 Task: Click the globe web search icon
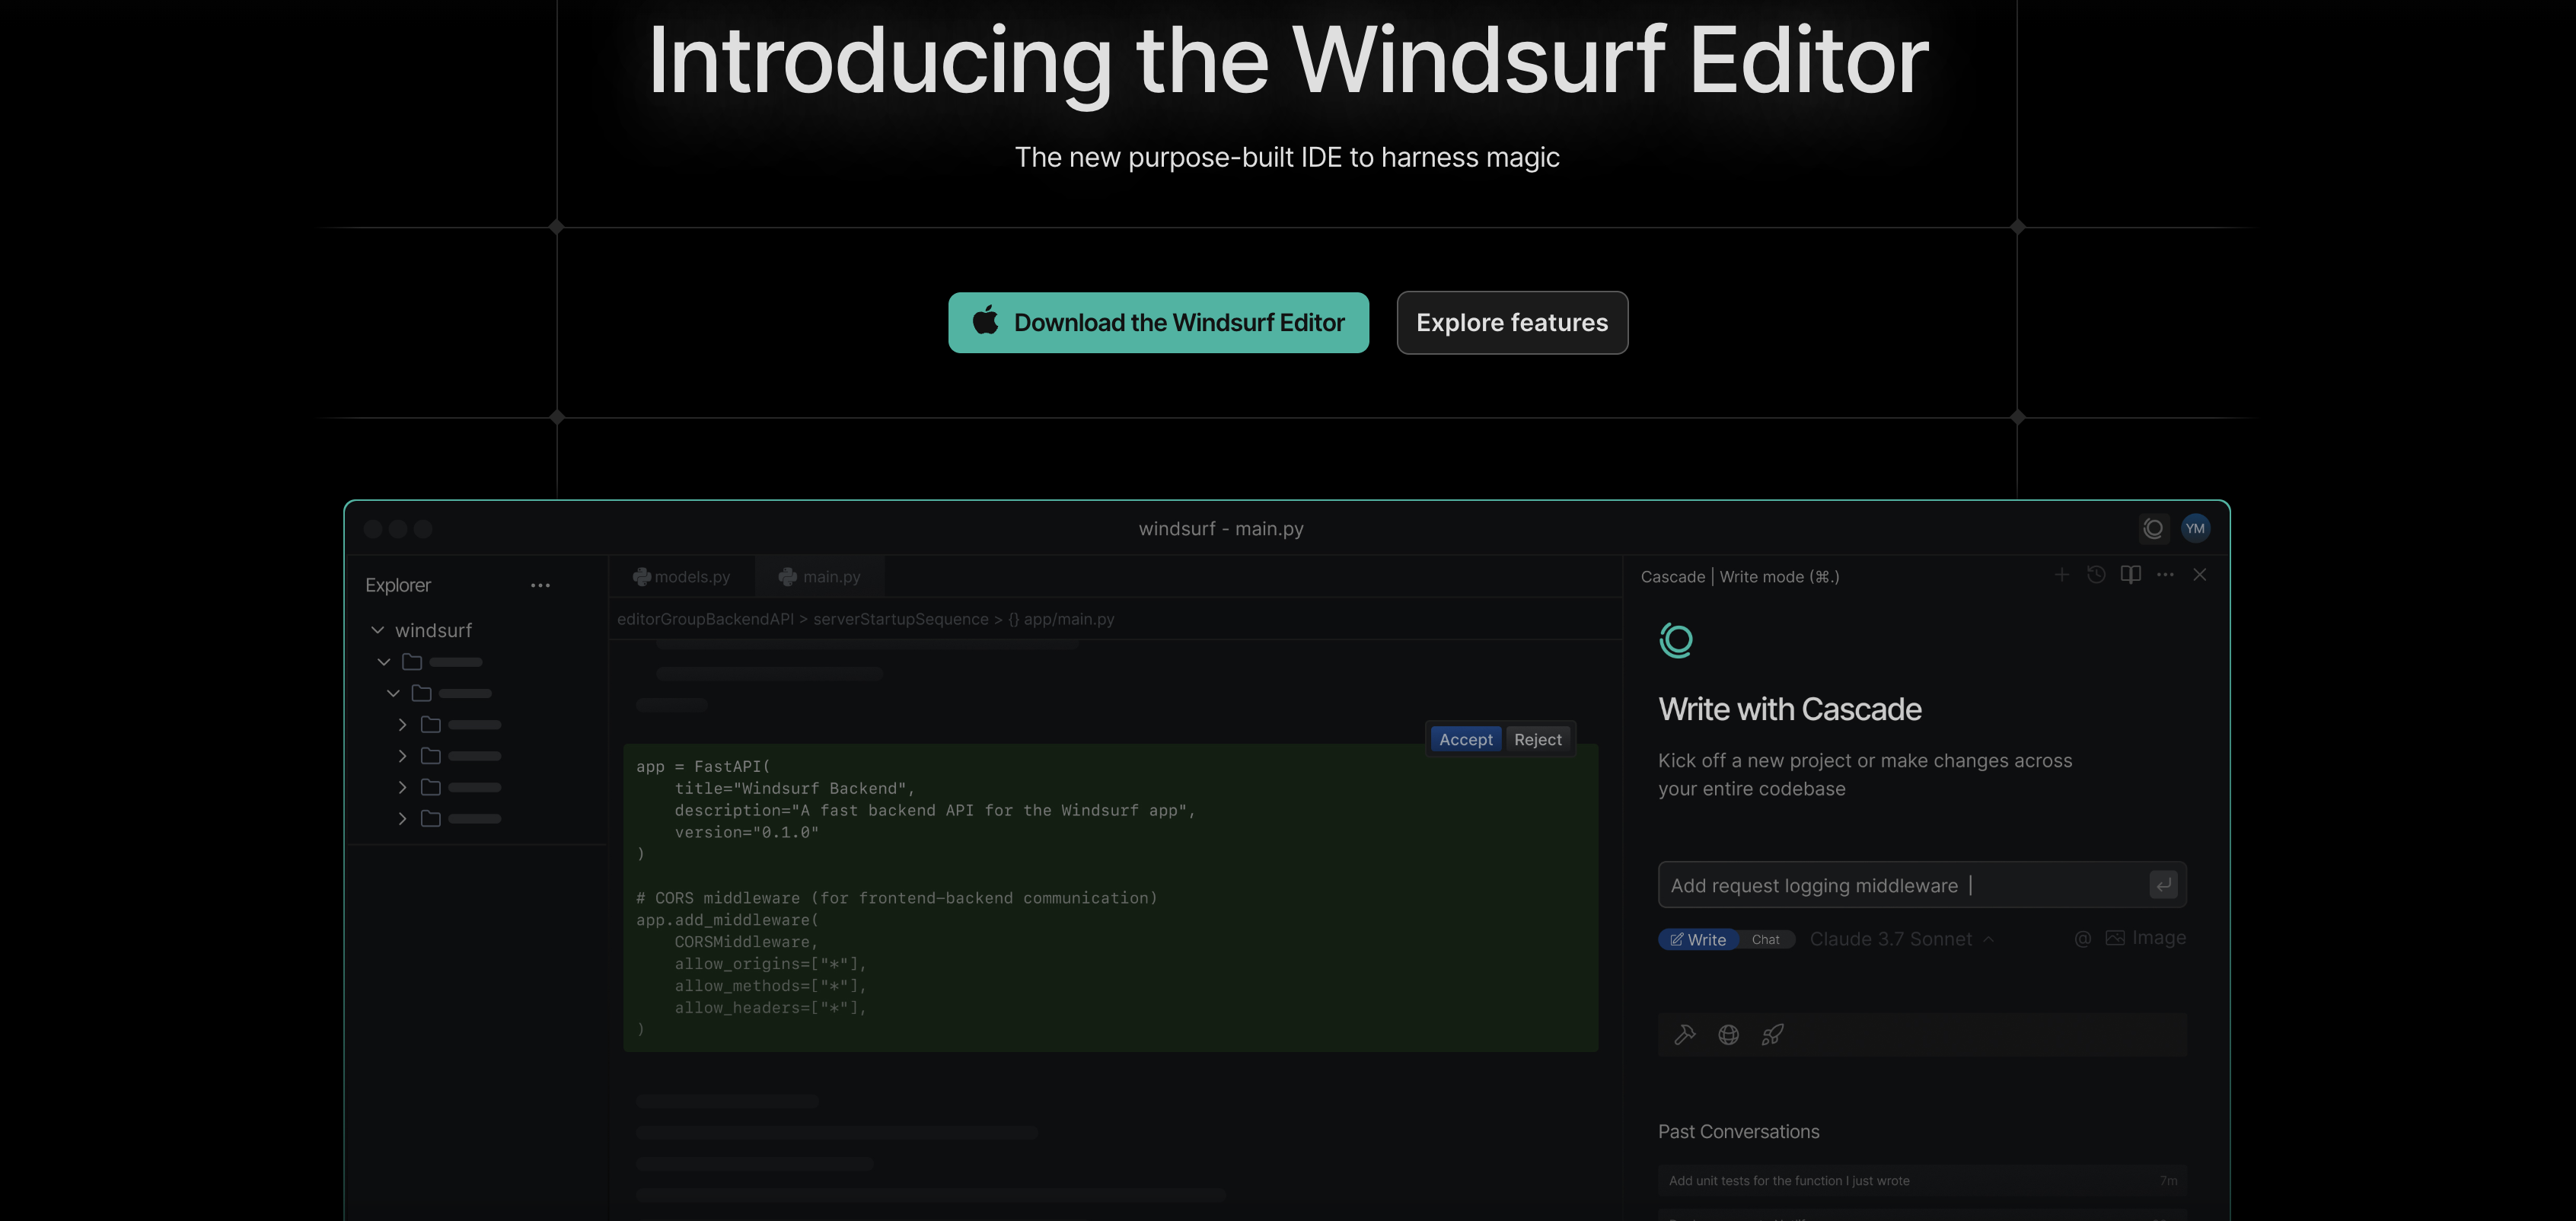tap(1728, 1035)
